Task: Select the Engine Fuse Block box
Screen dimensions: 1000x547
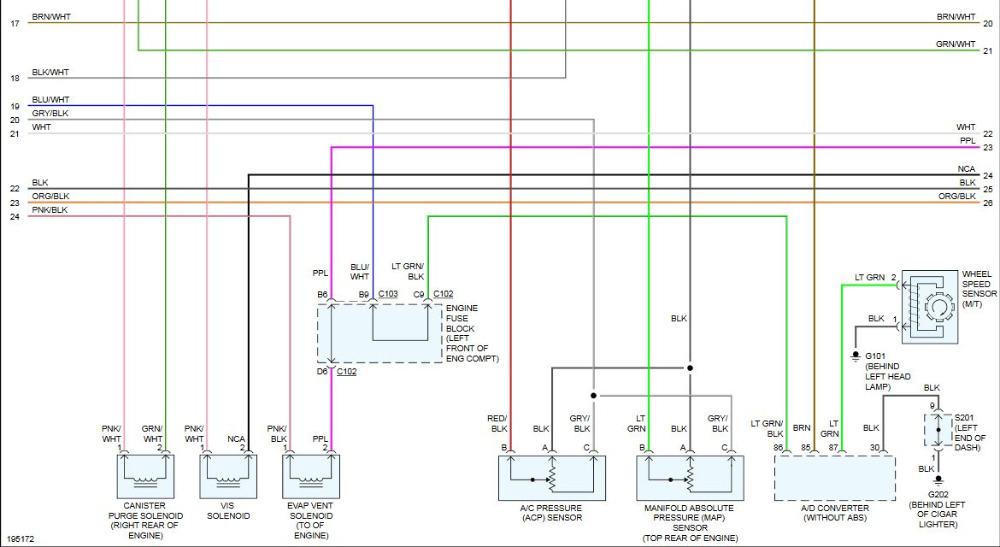Action: click(380, 333)
